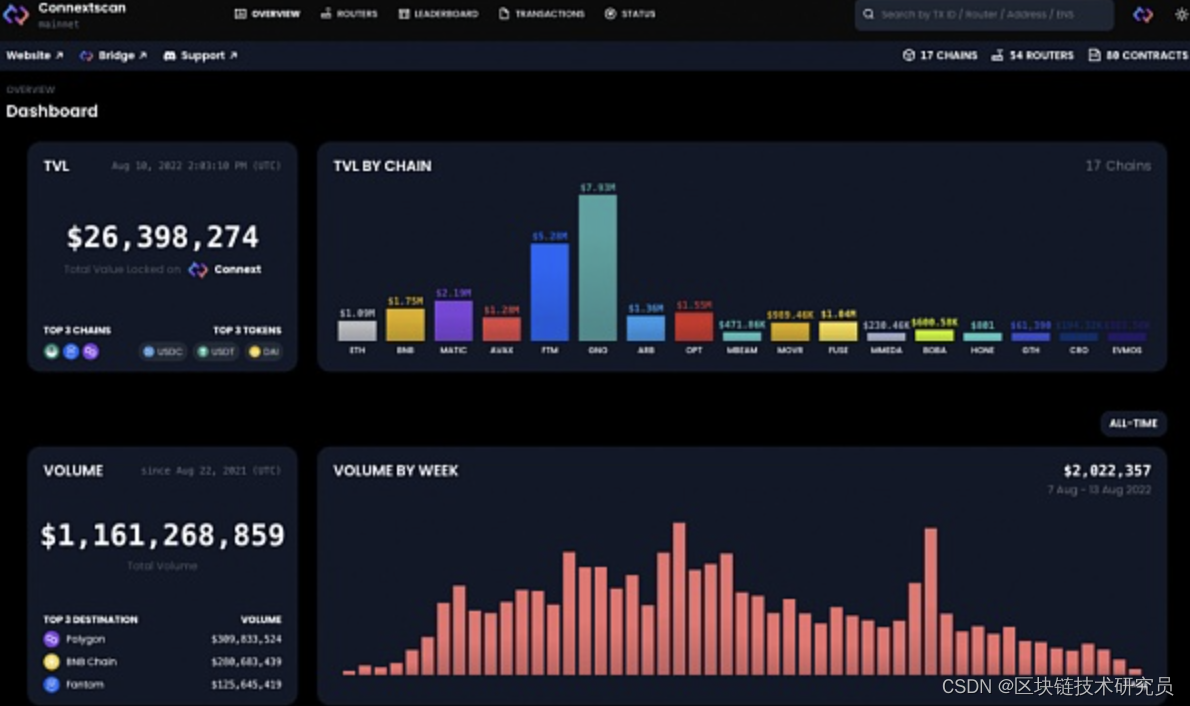1190x706 pixels.
Task: Open Transactions via its document icon
Action: coord(506,13)
